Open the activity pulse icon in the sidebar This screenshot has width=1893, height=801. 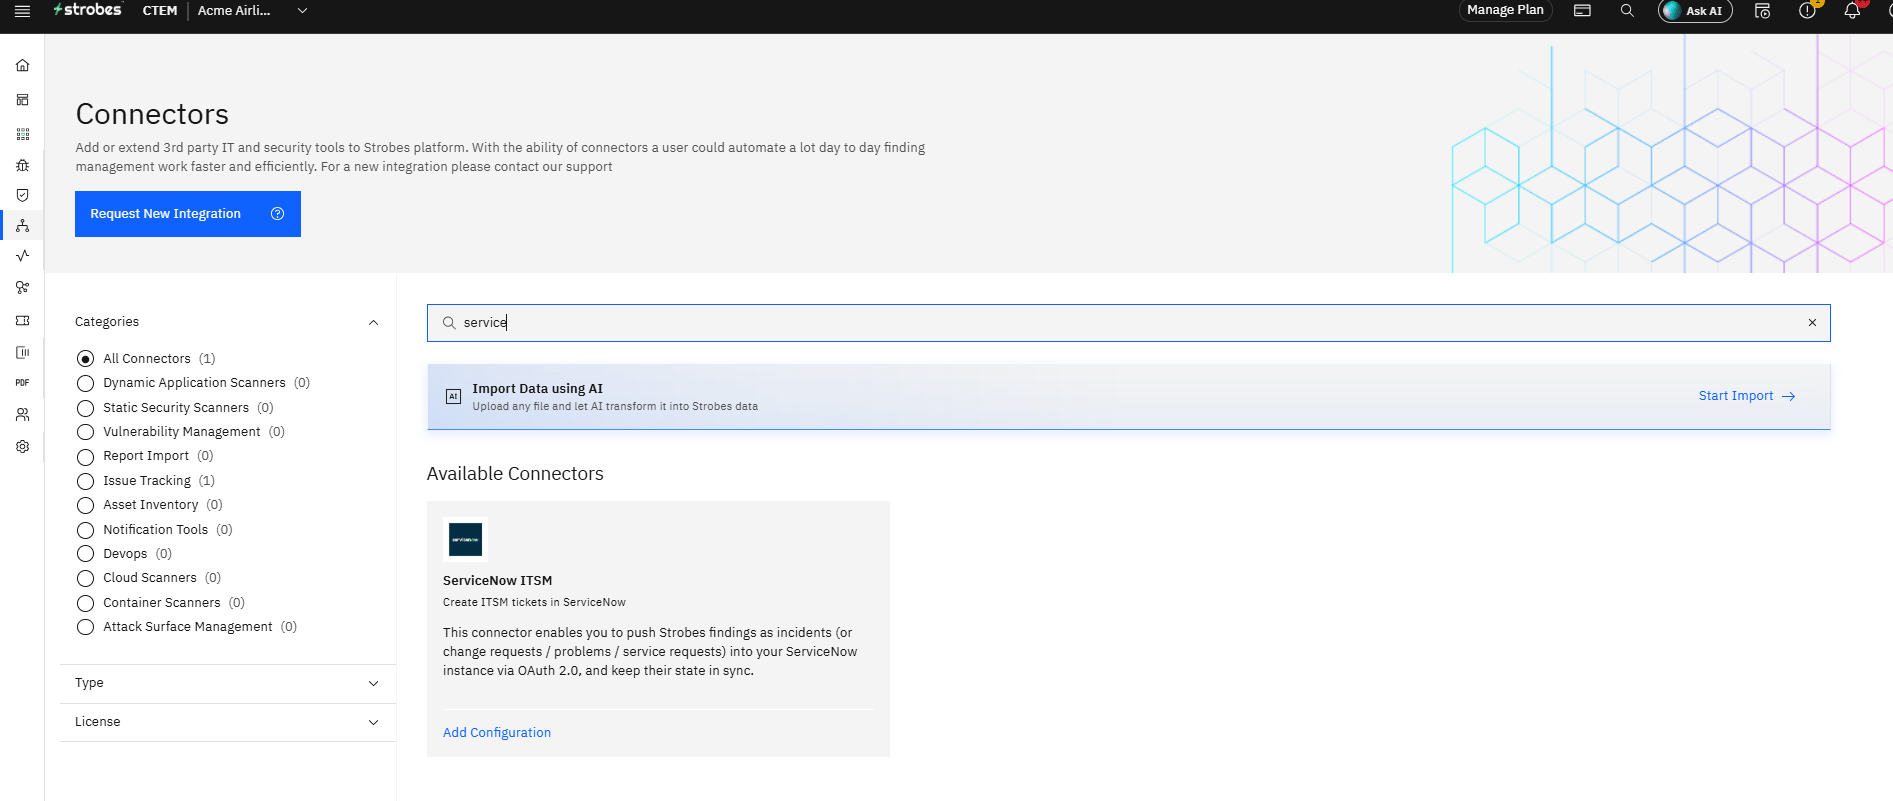click(x=22, y=256)
